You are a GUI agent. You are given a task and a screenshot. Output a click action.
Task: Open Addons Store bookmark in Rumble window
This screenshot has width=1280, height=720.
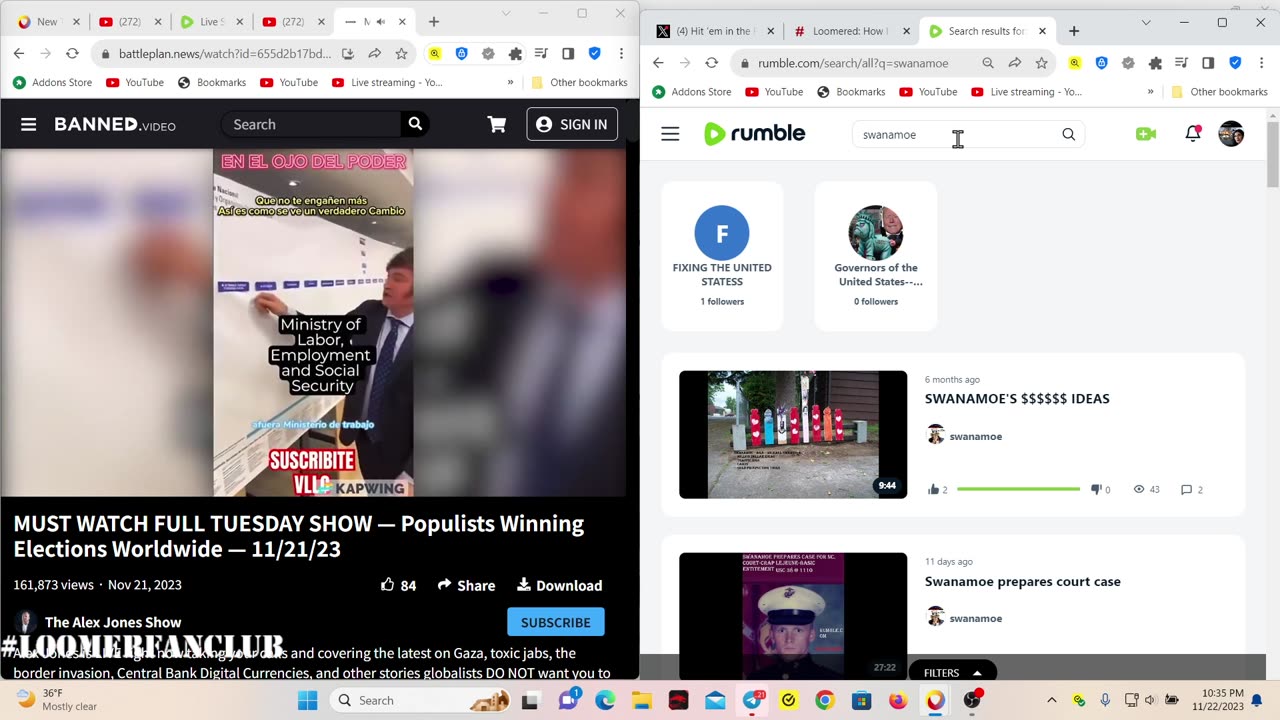tap(692, 92)
